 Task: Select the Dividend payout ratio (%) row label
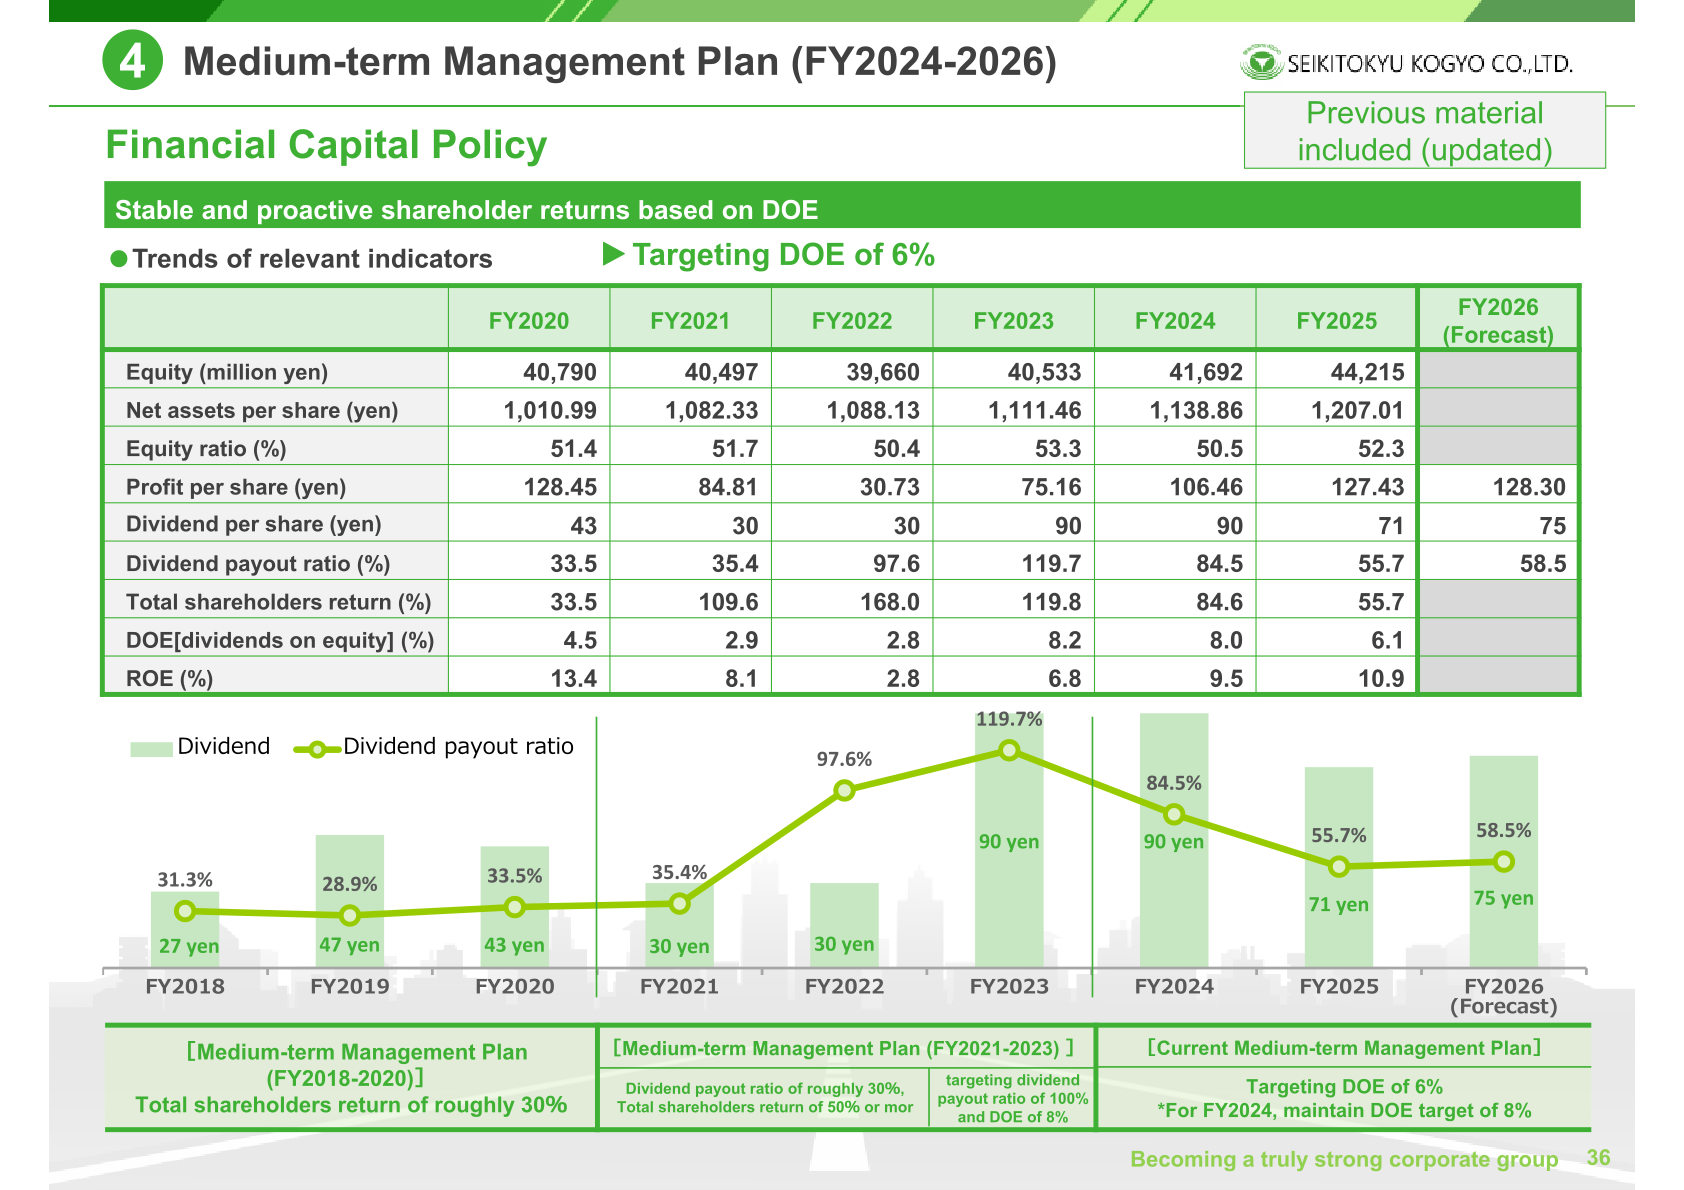tap(258, 563)
